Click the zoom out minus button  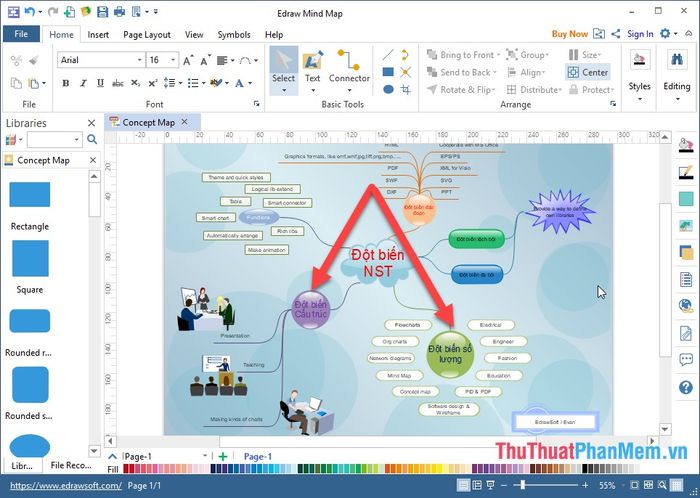click(x=504, y=485)
